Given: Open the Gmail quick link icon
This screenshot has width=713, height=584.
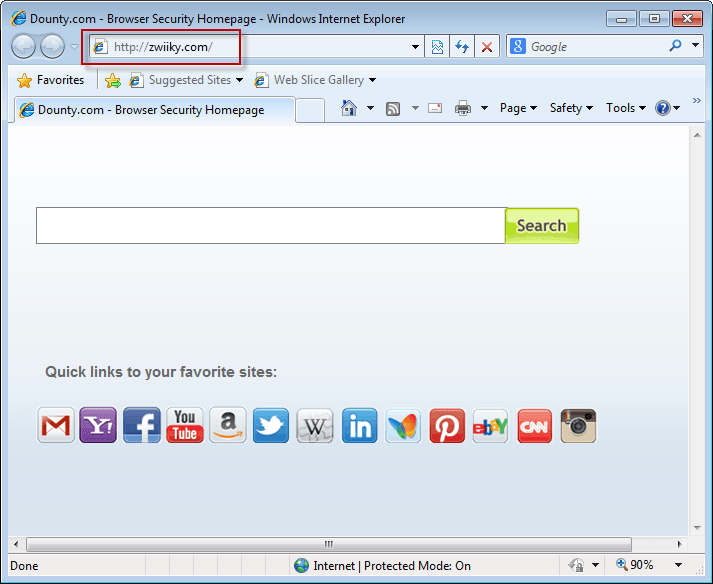Looking at the screenshot, I should (55, 425).
